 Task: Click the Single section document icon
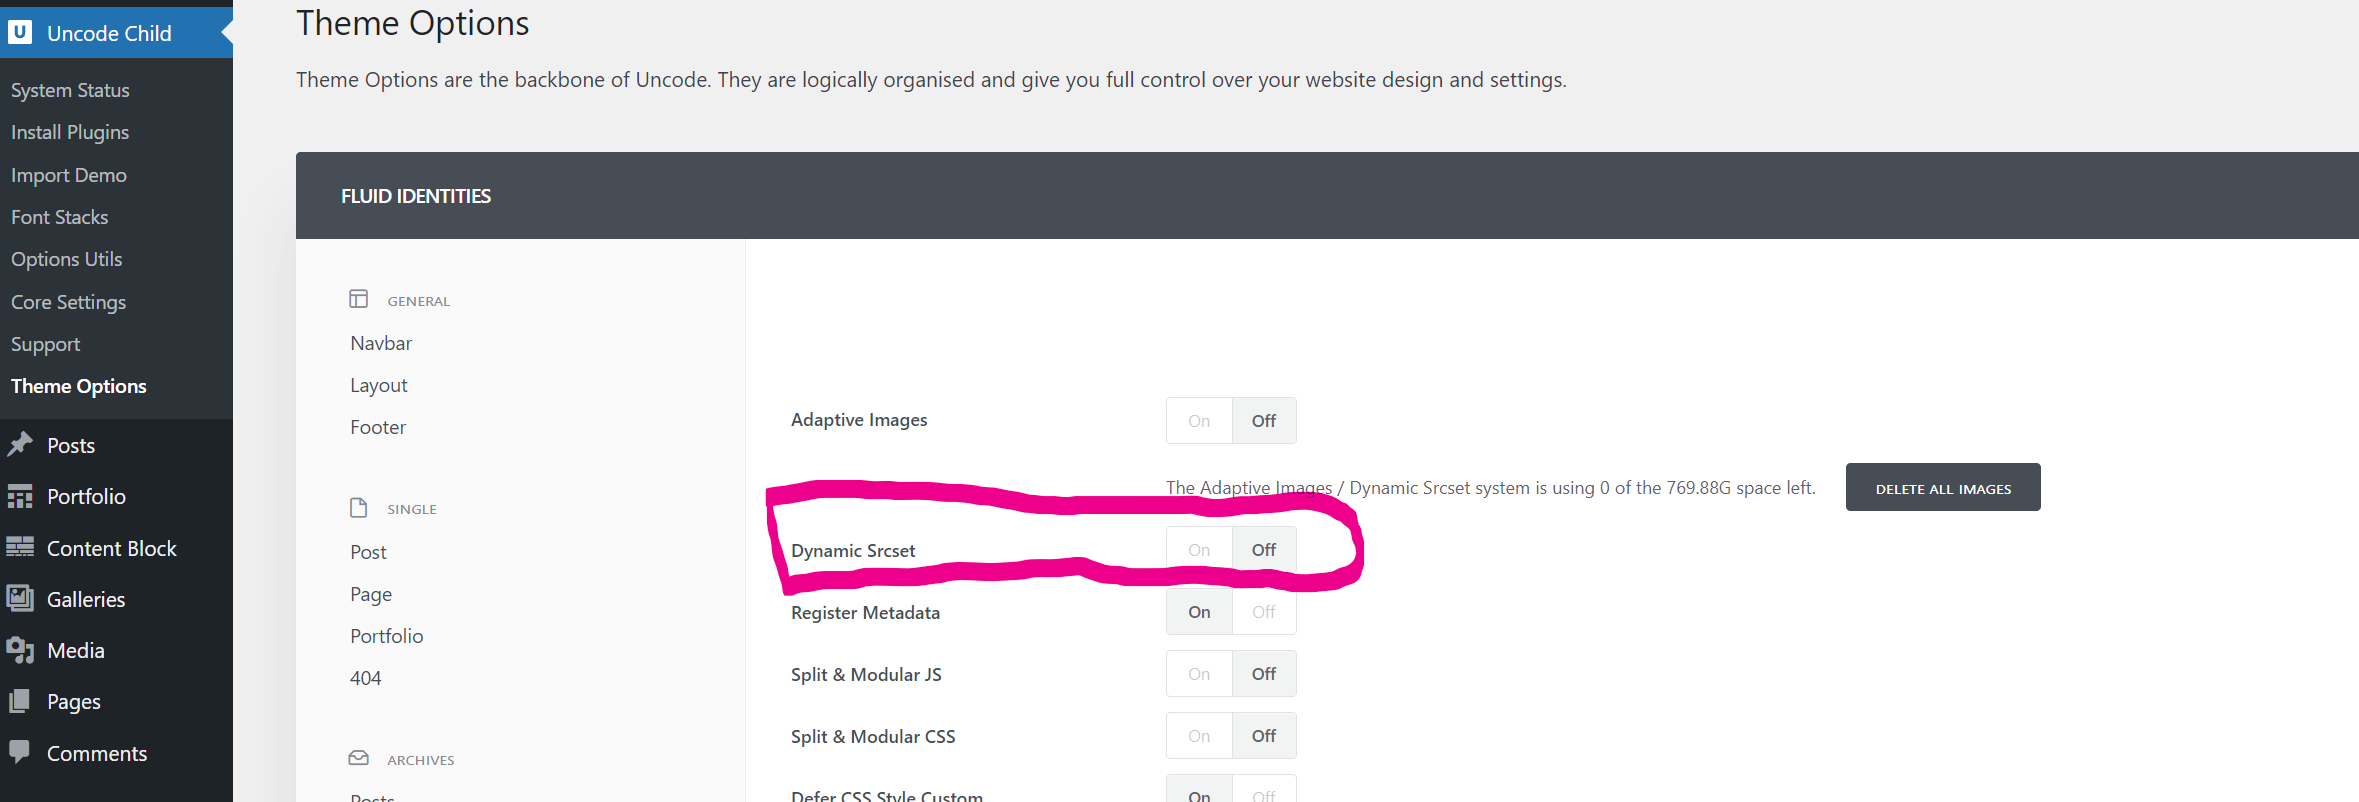click(358, 507)
